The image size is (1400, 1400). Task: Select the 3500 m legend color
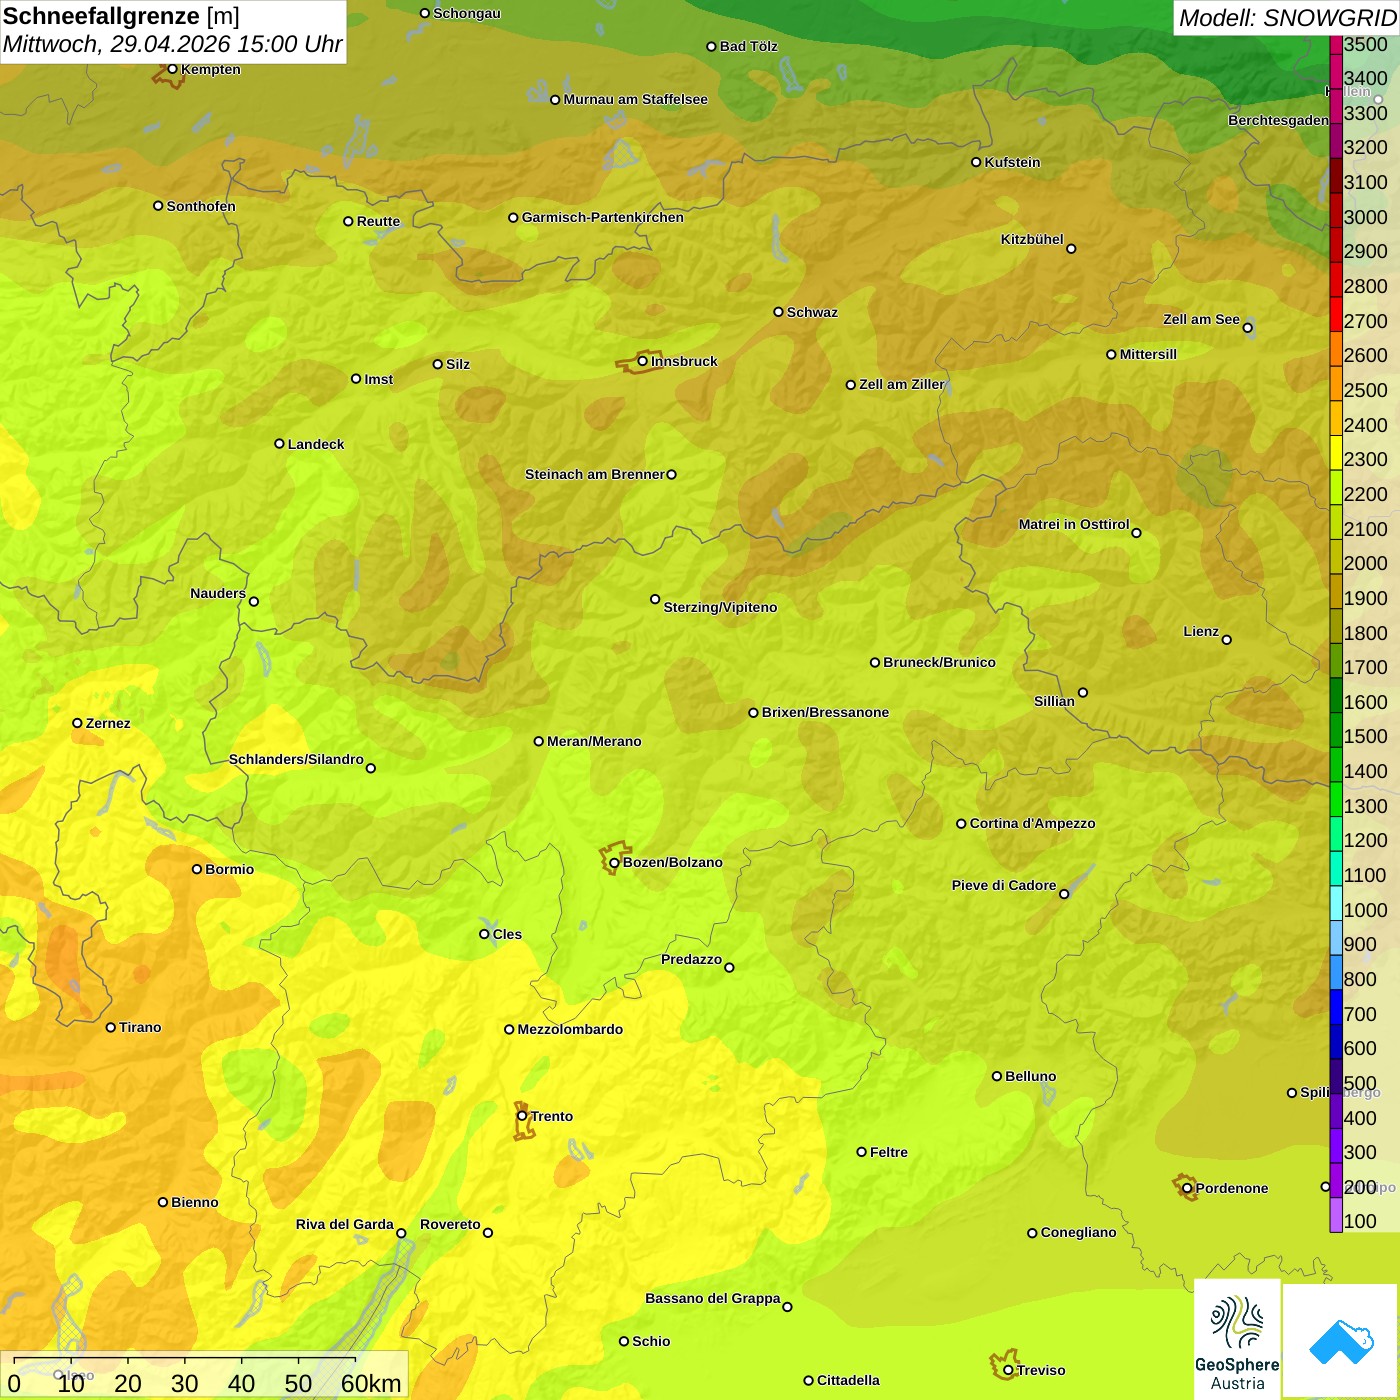coord(1336,44)
